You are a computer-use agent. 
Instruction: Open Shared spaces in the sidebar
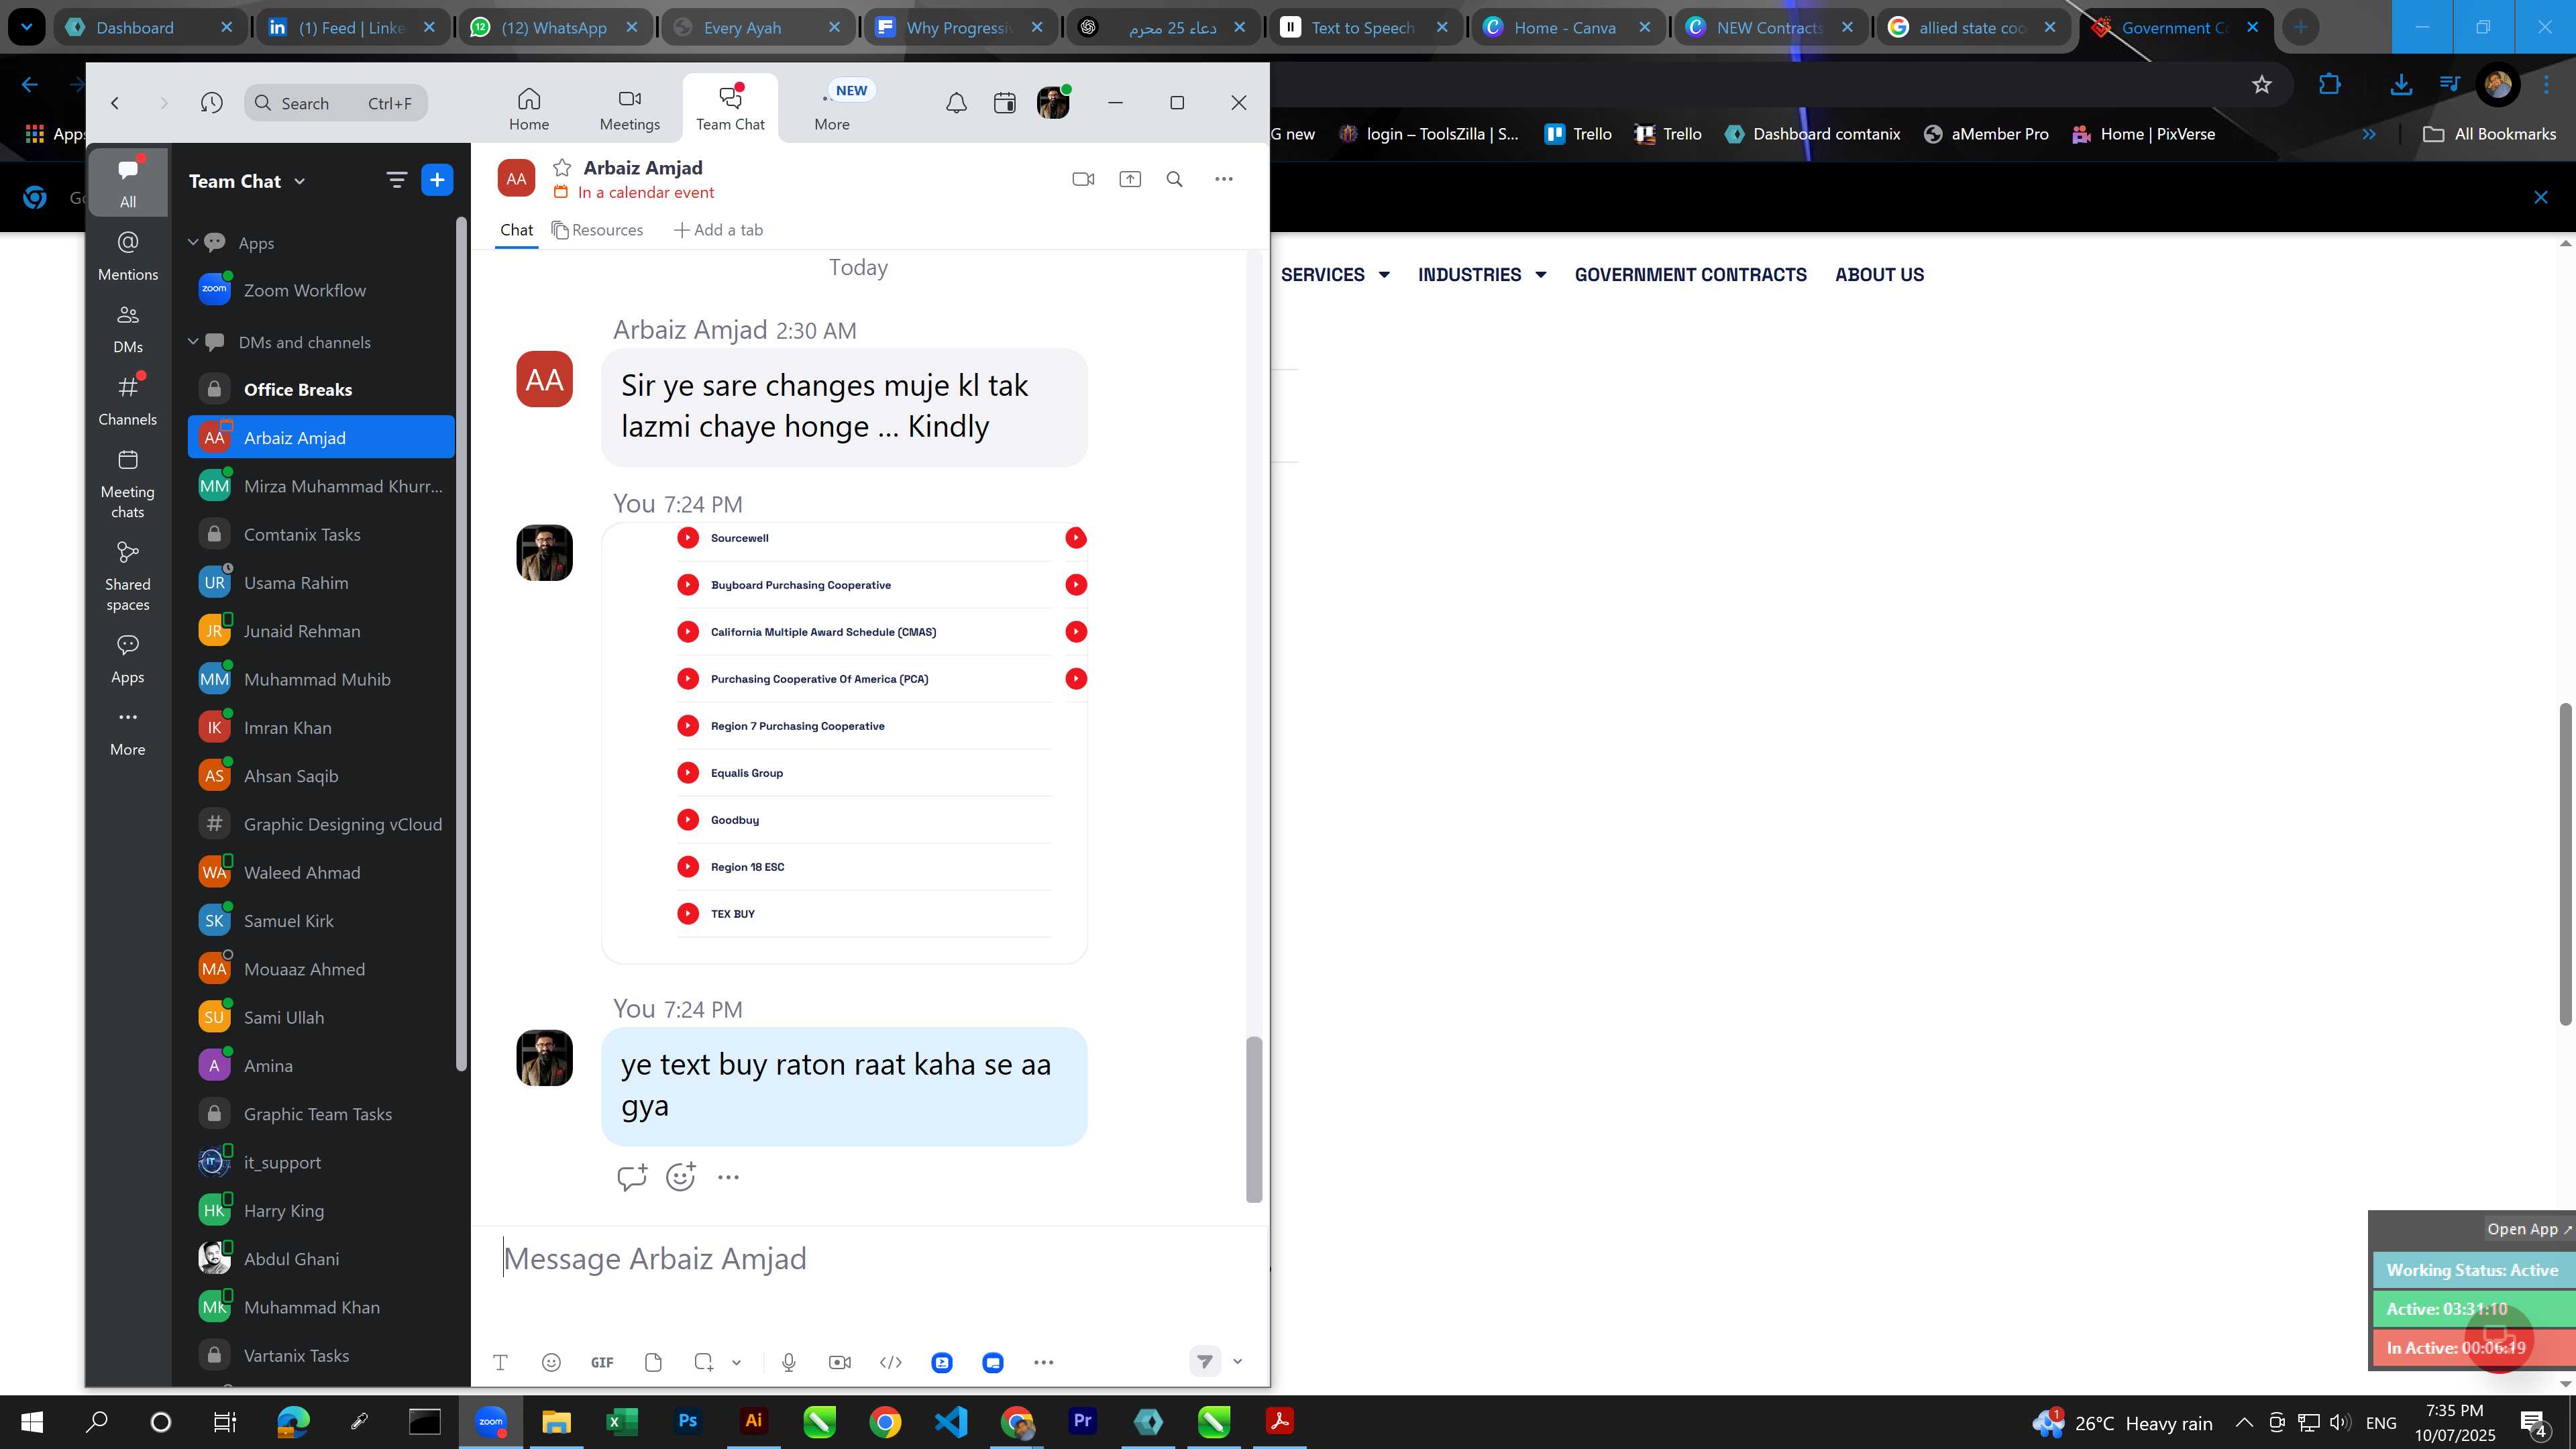click(x=128, y=577)
